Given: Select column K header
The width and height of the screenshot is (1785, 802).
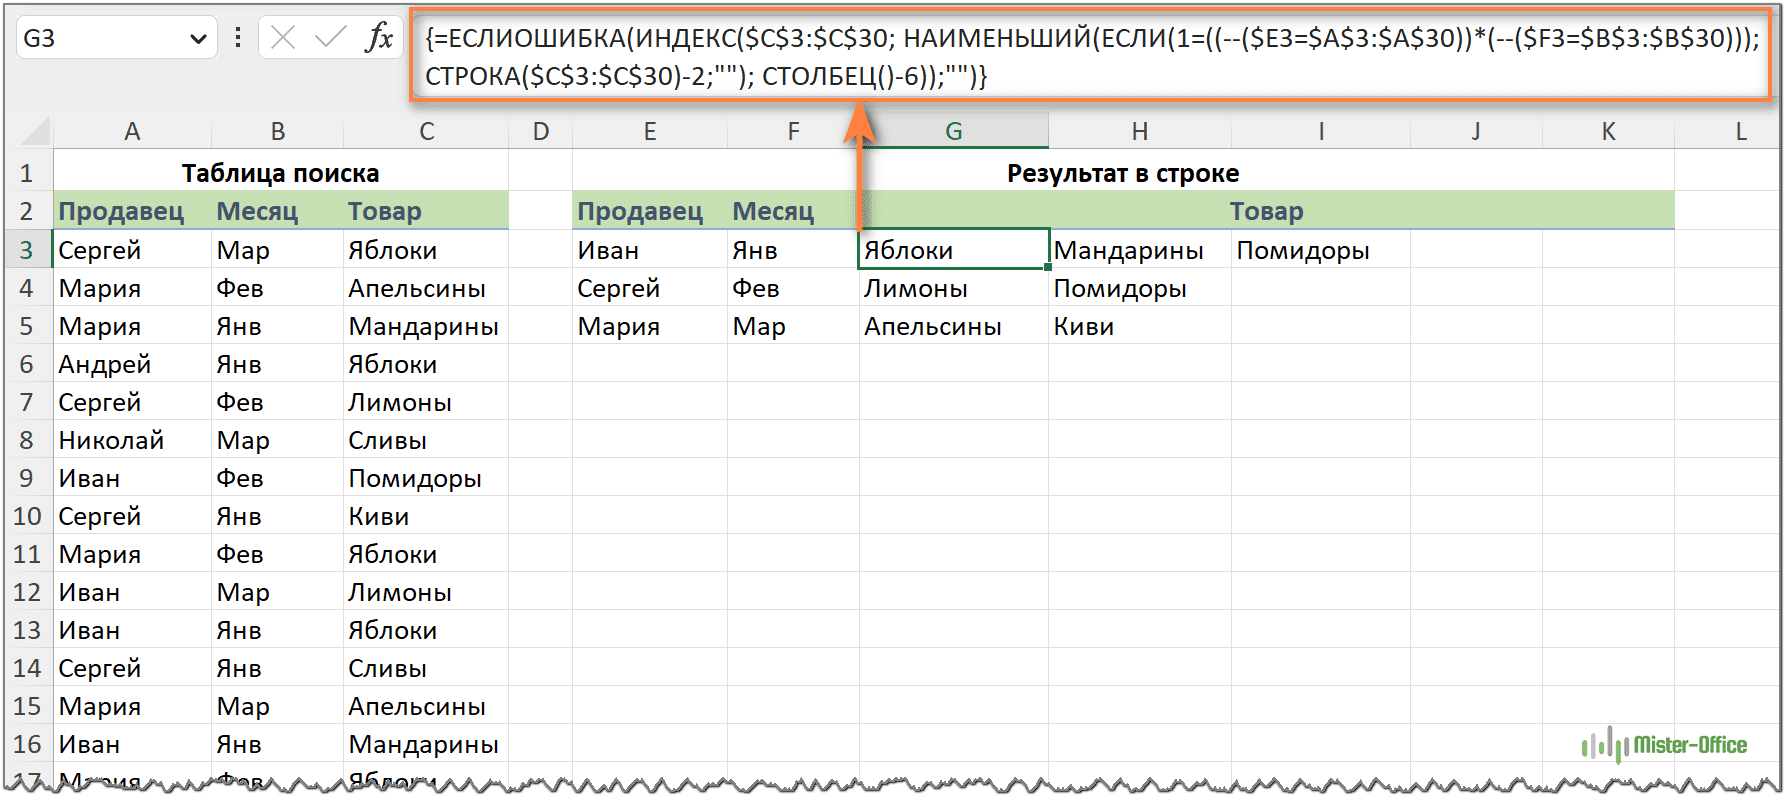Looking at the screenshot, I should tap(1608, 131).
